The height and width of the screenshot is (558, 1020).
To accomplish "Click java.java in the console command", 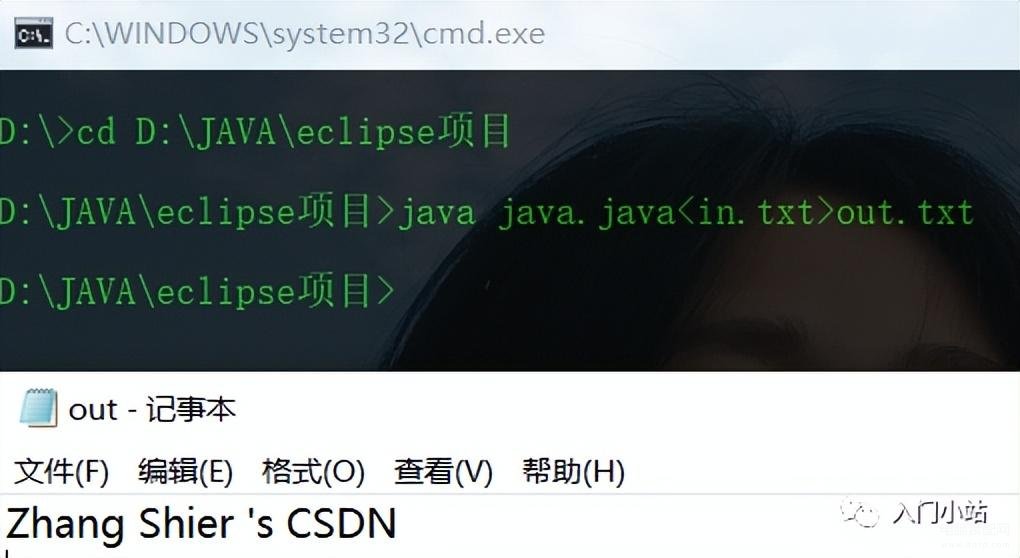I will point(587,214).
